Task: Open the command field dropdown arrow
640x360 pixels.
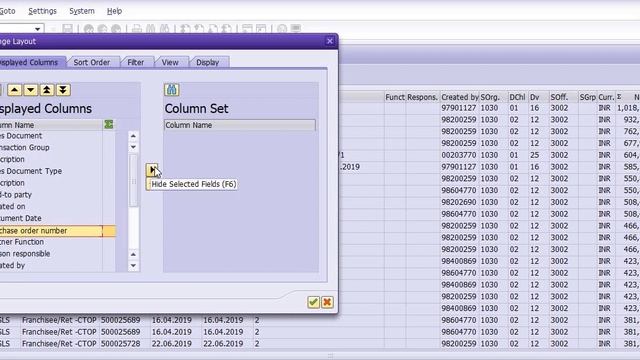Action: (38, 29)
